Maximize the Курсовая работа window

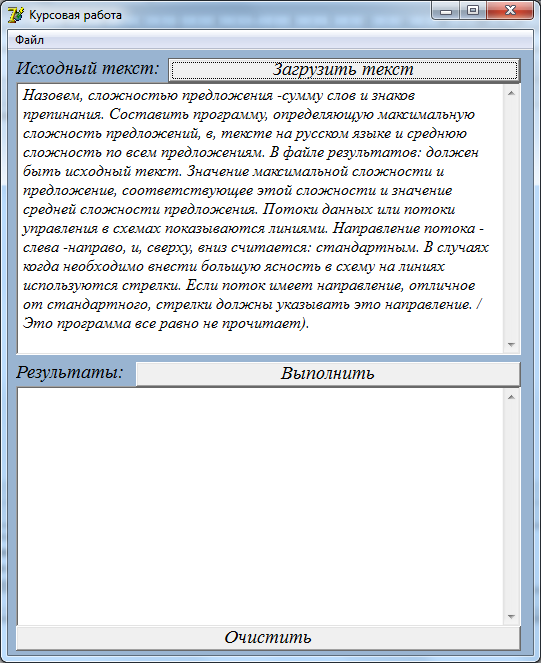[473, 11]
